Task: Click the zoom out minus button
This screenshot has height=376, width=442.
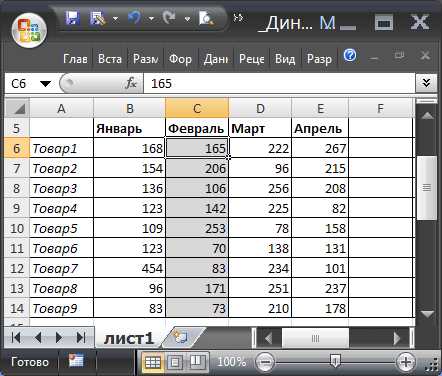Action: (x=265, y=362)
